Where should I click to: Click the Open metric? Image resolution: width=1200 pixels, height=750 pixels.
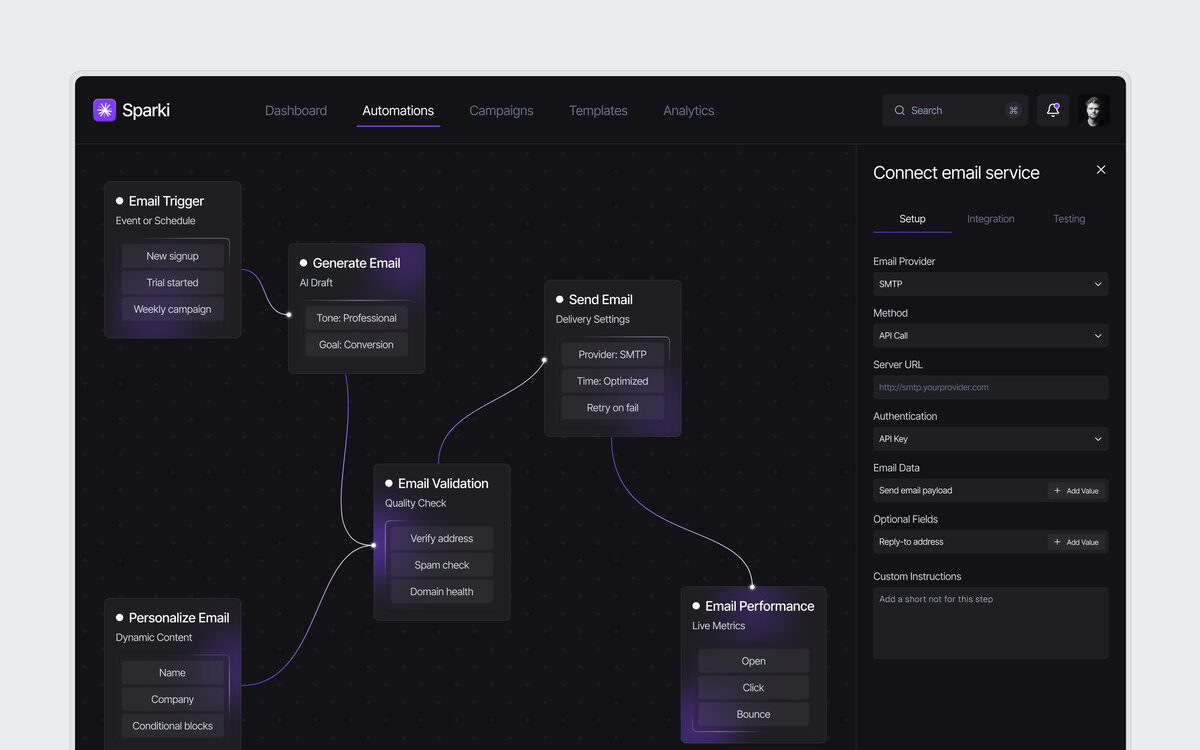753,661
